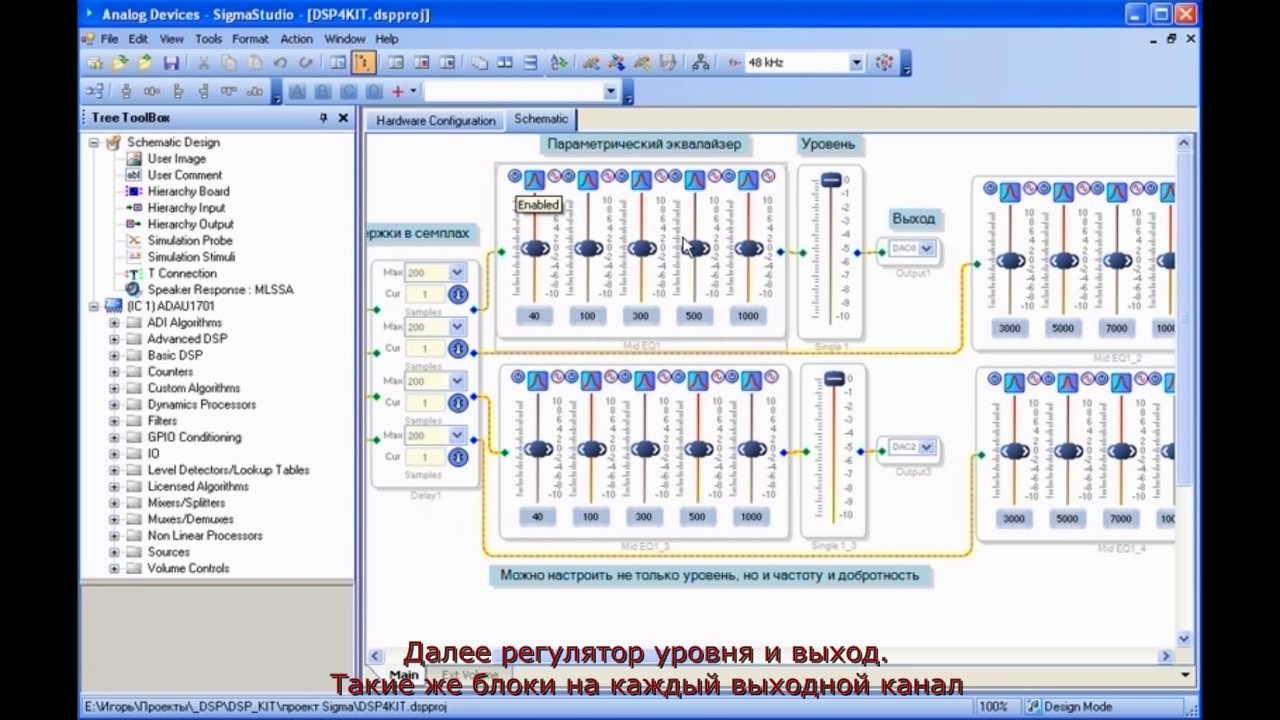Close the Tree ToolBox panel
Viewport: 1280px width, 720px height.
point(343,118)
